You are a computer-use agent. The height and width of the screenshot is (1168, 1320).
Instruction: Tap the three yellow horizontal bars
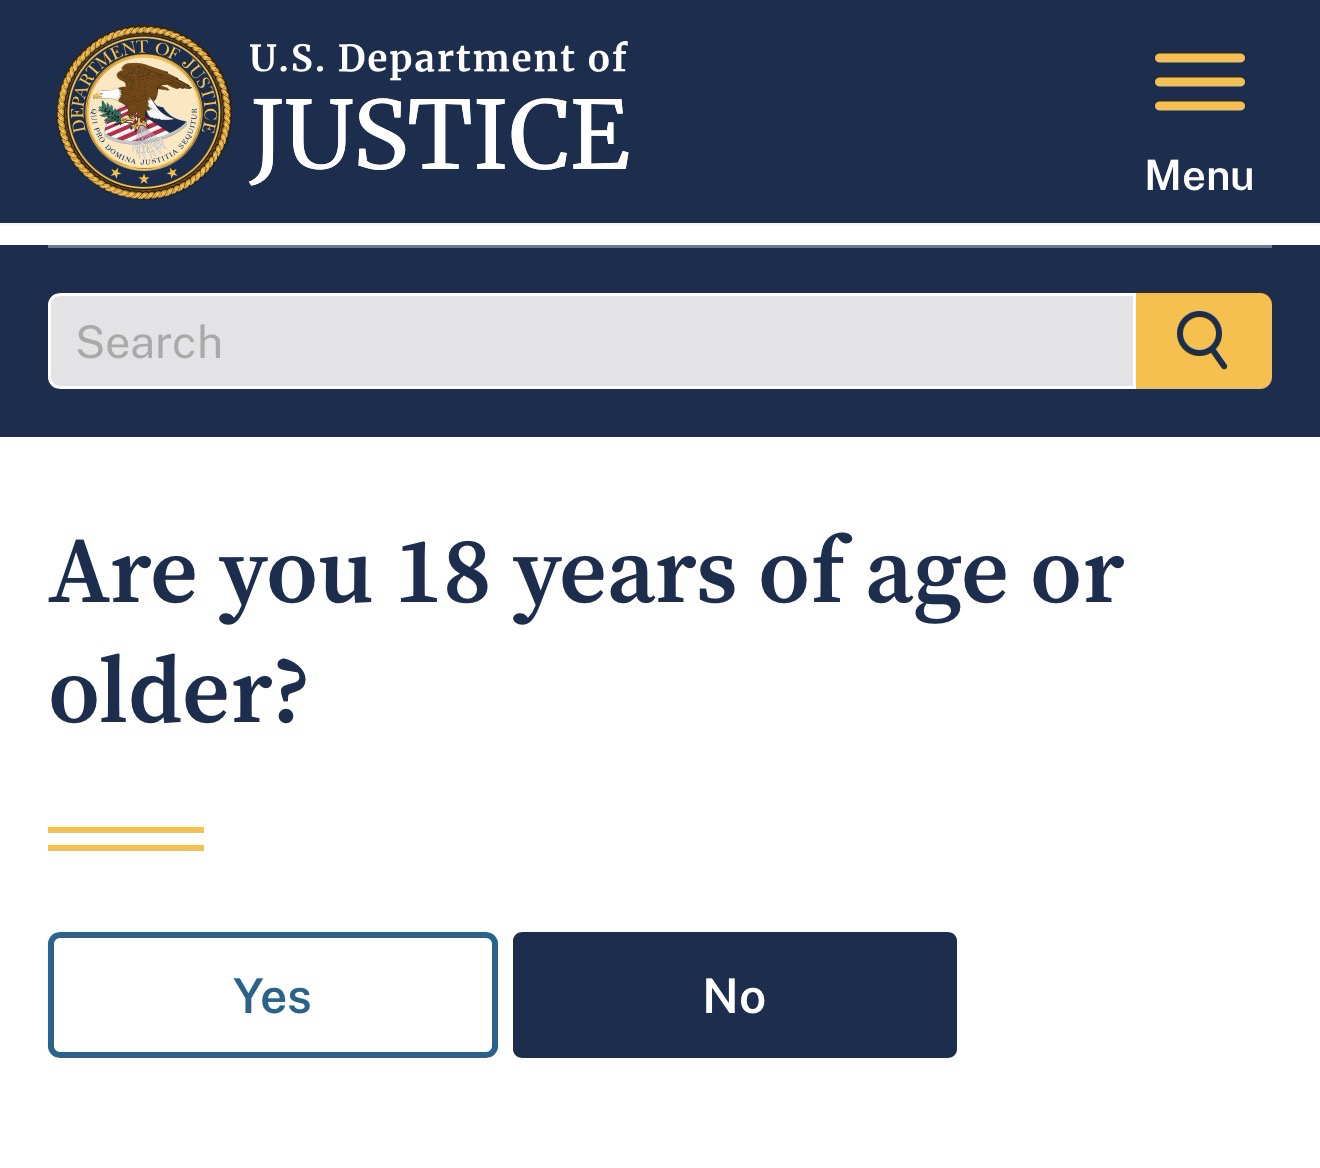(x=1199, y=82)
